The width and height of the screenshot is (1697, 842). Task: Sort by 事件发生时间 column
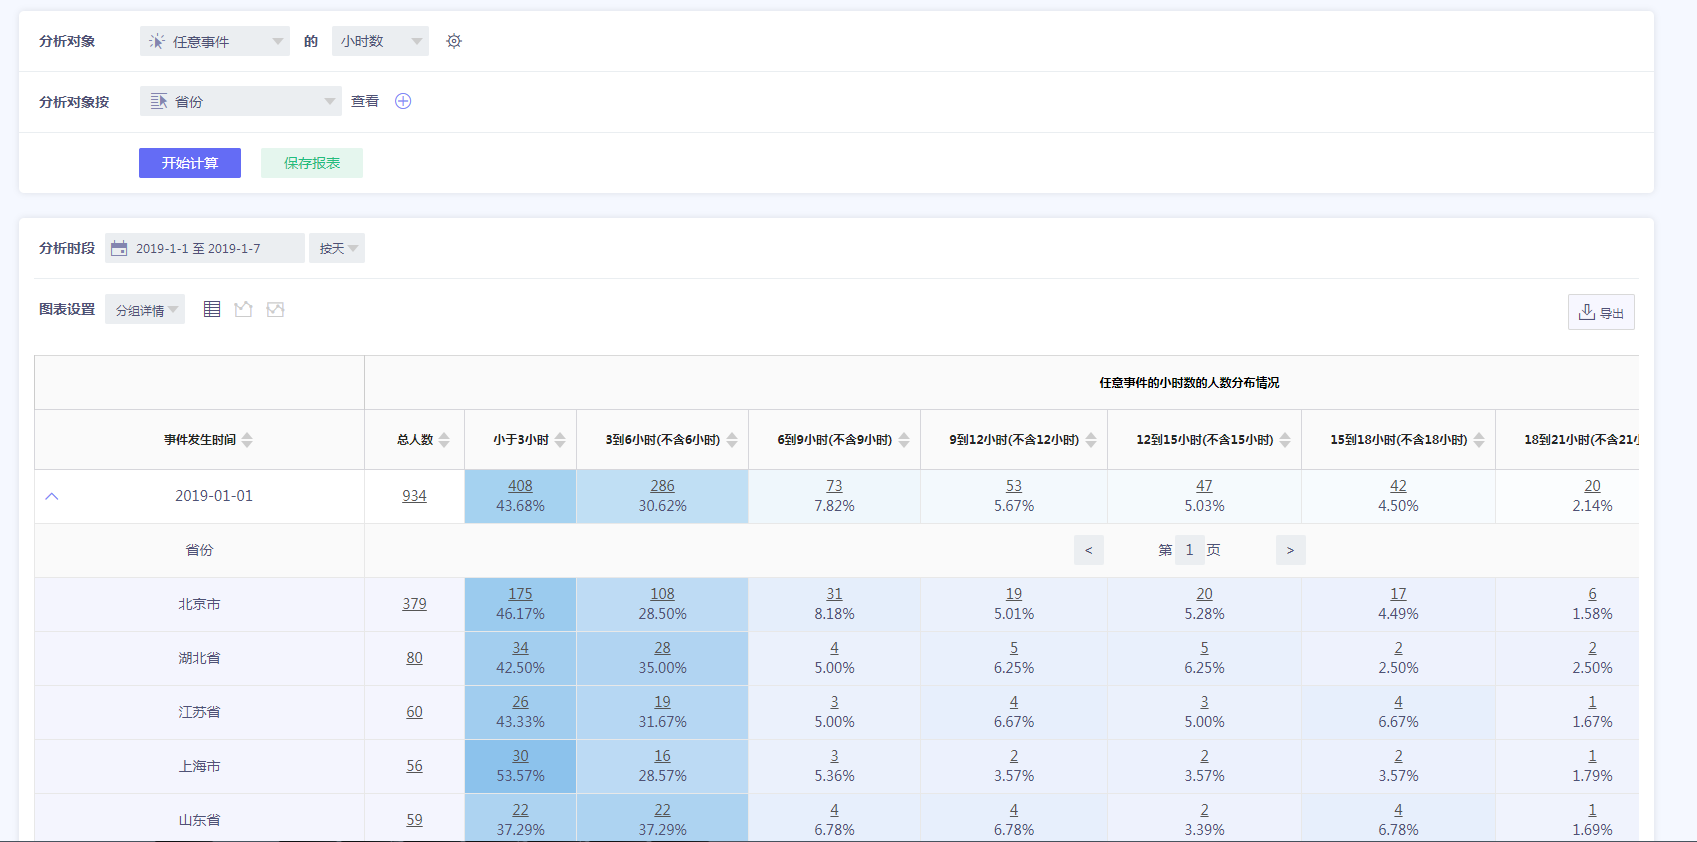pos(247,440)
